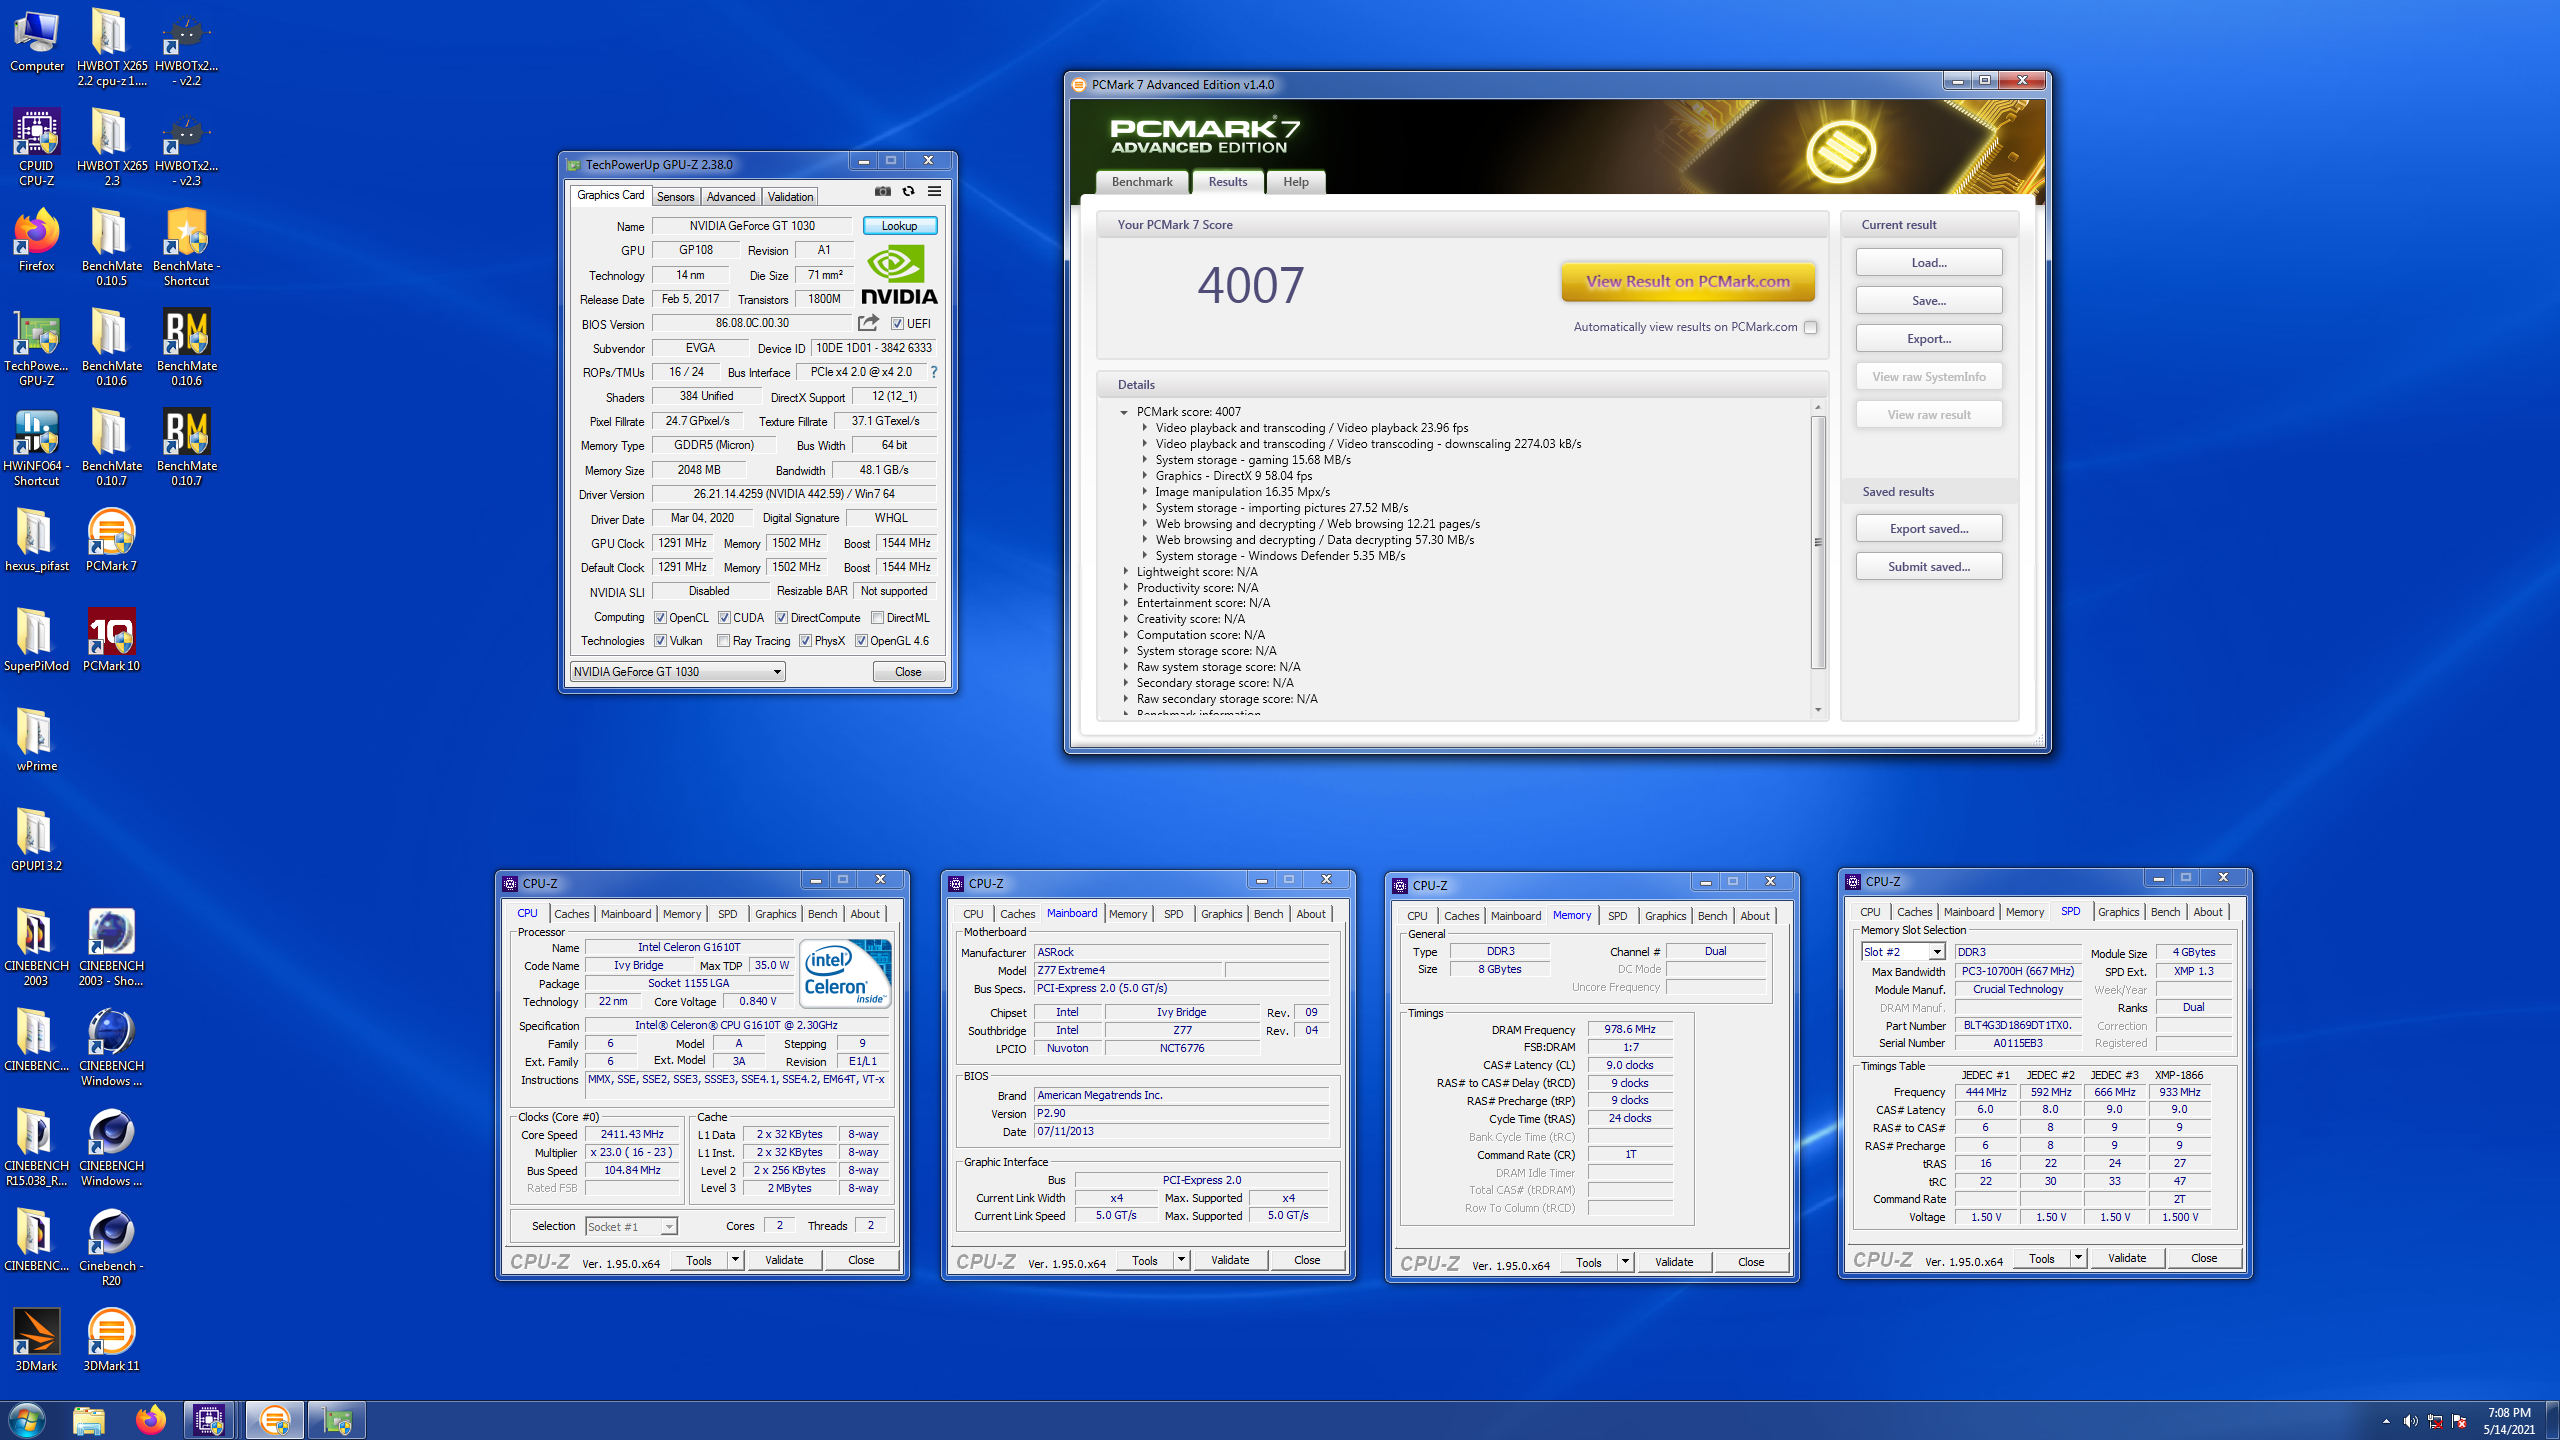
Task: Expand the Video playback 23.96 fps item
Action: pos(1144,428)
